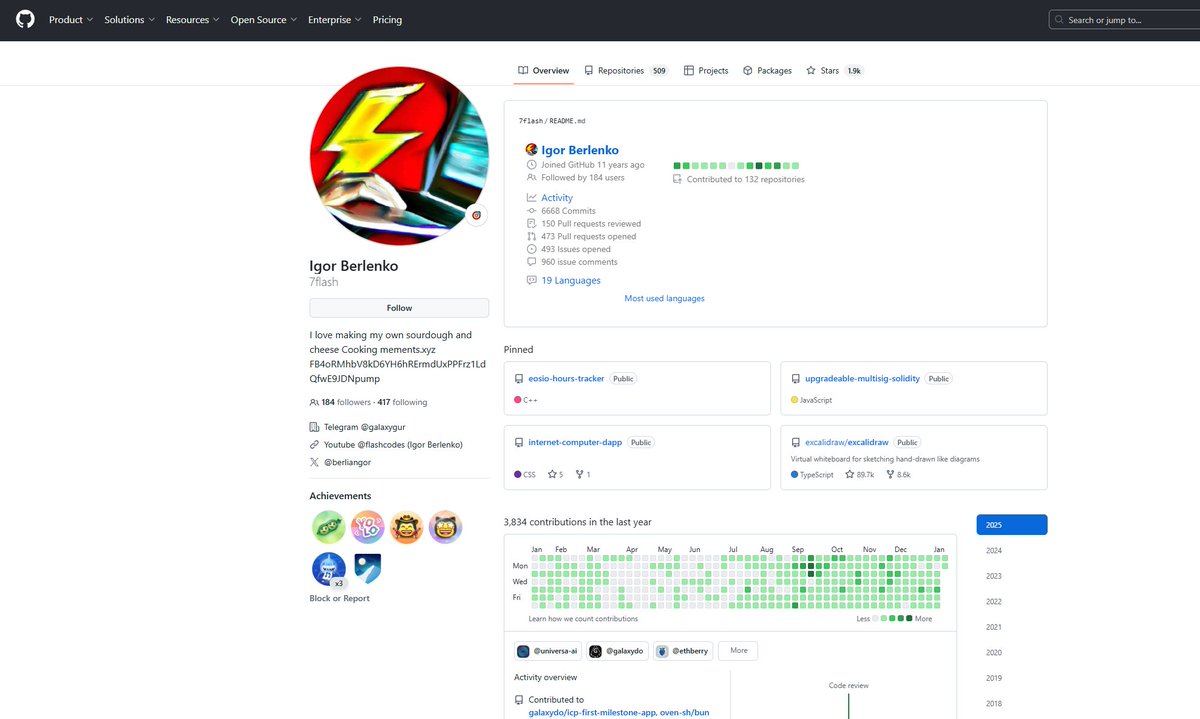Open the excalidraw 89.7k stargazers

(x=860, y=475)
